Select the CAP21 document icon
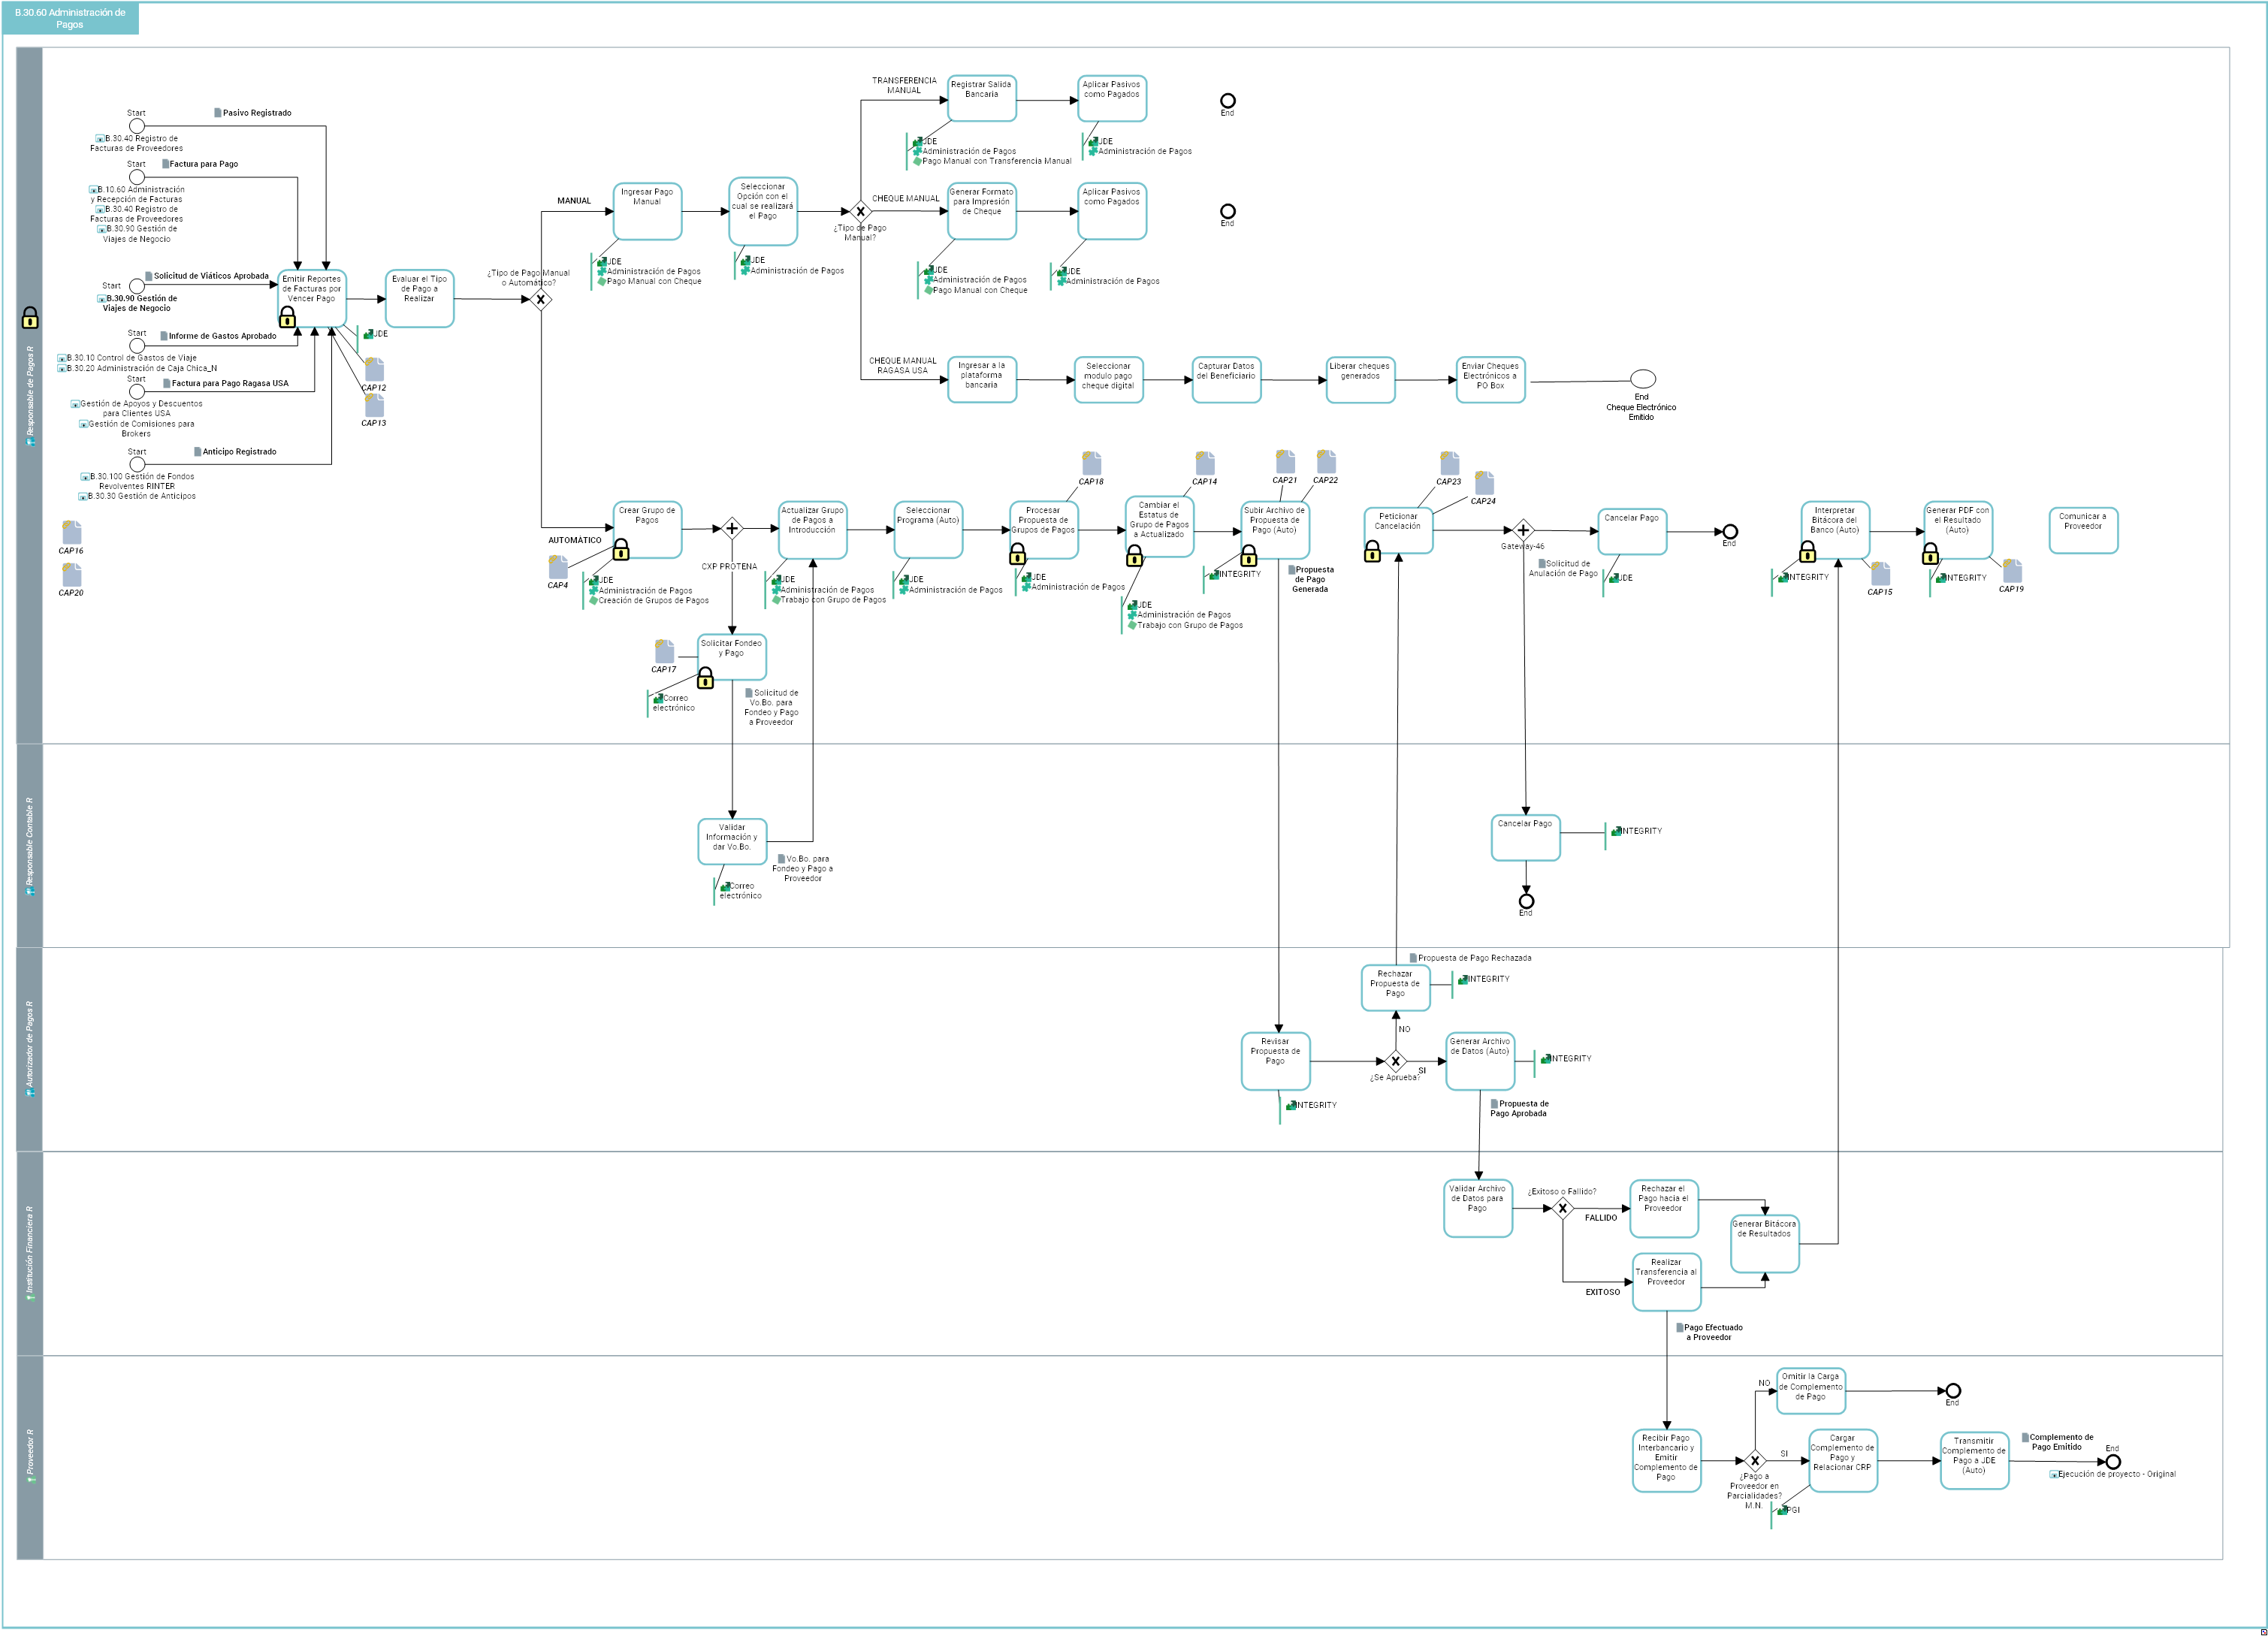The image size is (2268, 1636). (x=1285, y=461)
